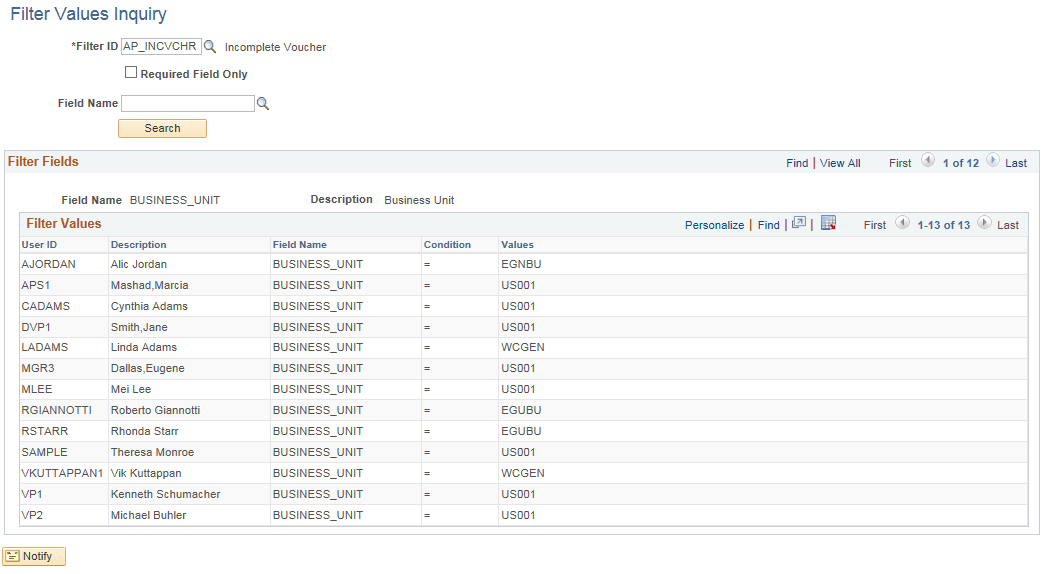Click Find link in Filter Fields header
The height and width of the screenshot is (574, 1048).
point(797,163)
